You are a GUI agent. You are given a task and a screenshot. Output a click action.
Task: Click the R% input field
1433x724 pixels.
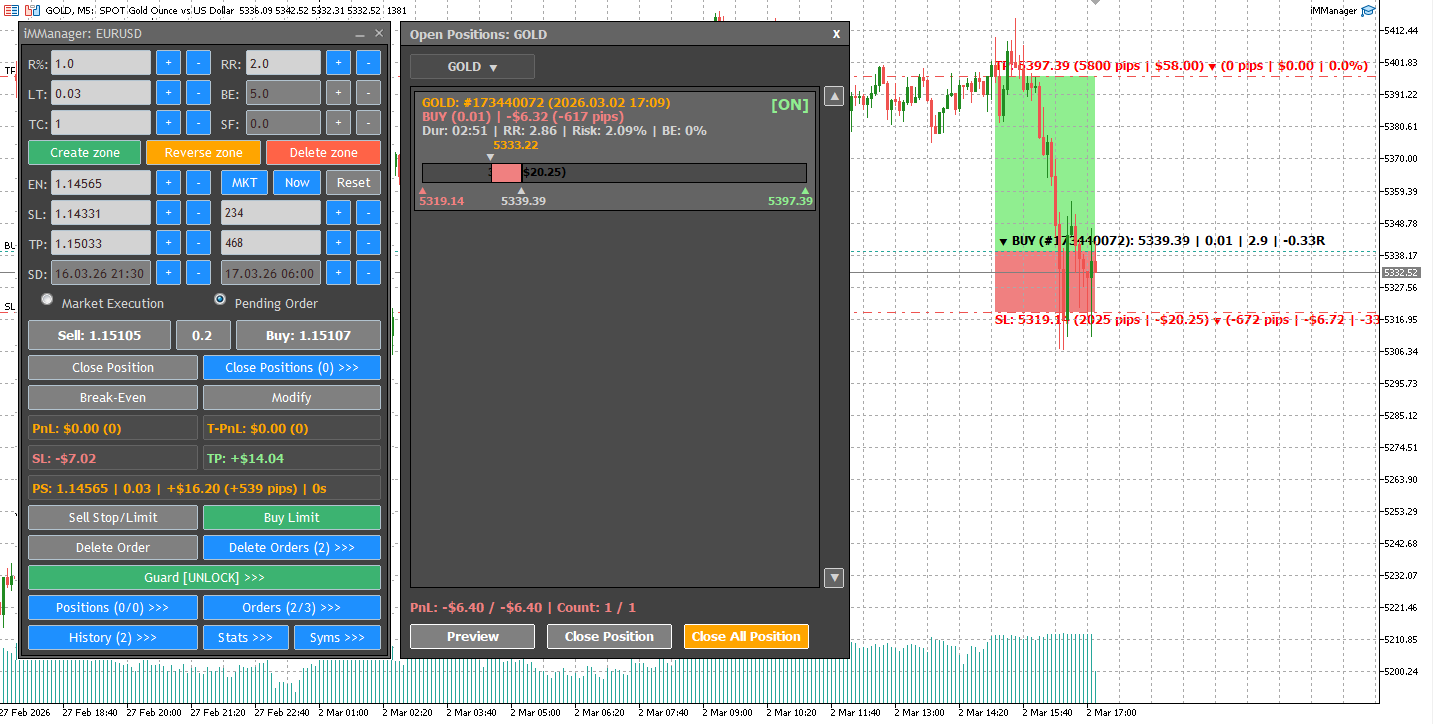pos(101,63)
